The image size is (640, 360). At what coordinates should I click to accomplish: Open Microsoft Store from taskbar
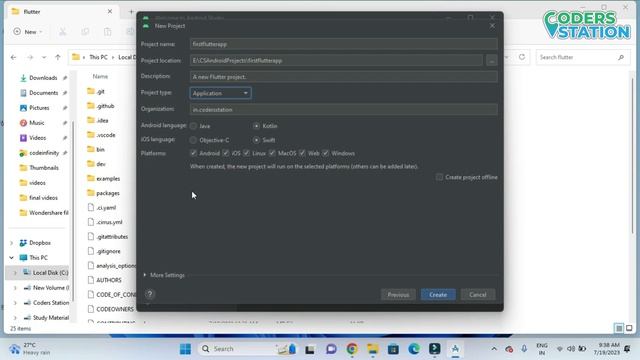(393, 349)
